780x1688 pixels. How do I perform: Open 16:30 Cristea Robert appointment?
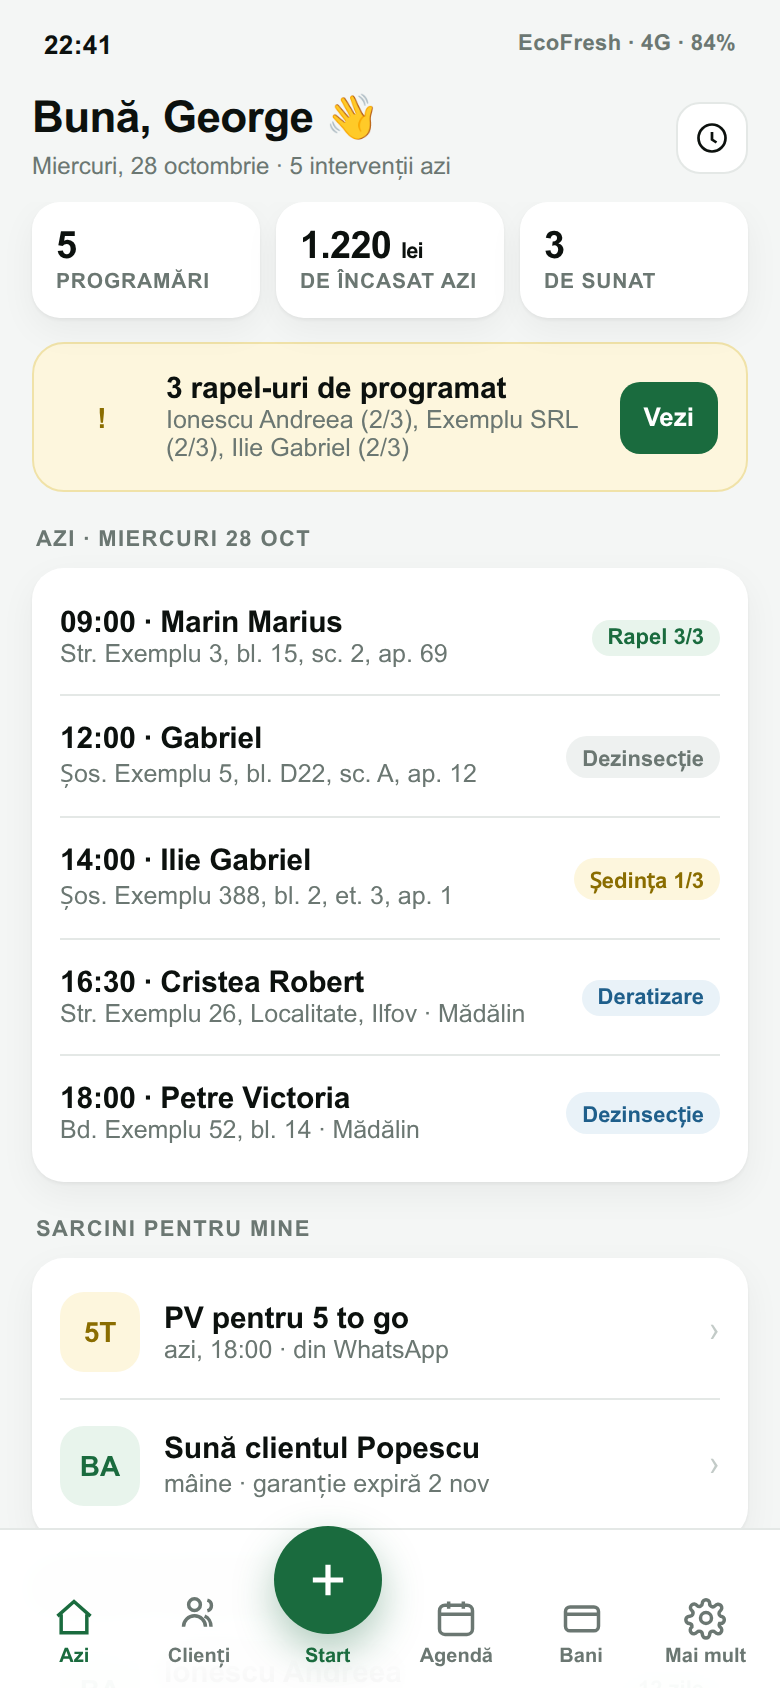(x=390, y=997)
